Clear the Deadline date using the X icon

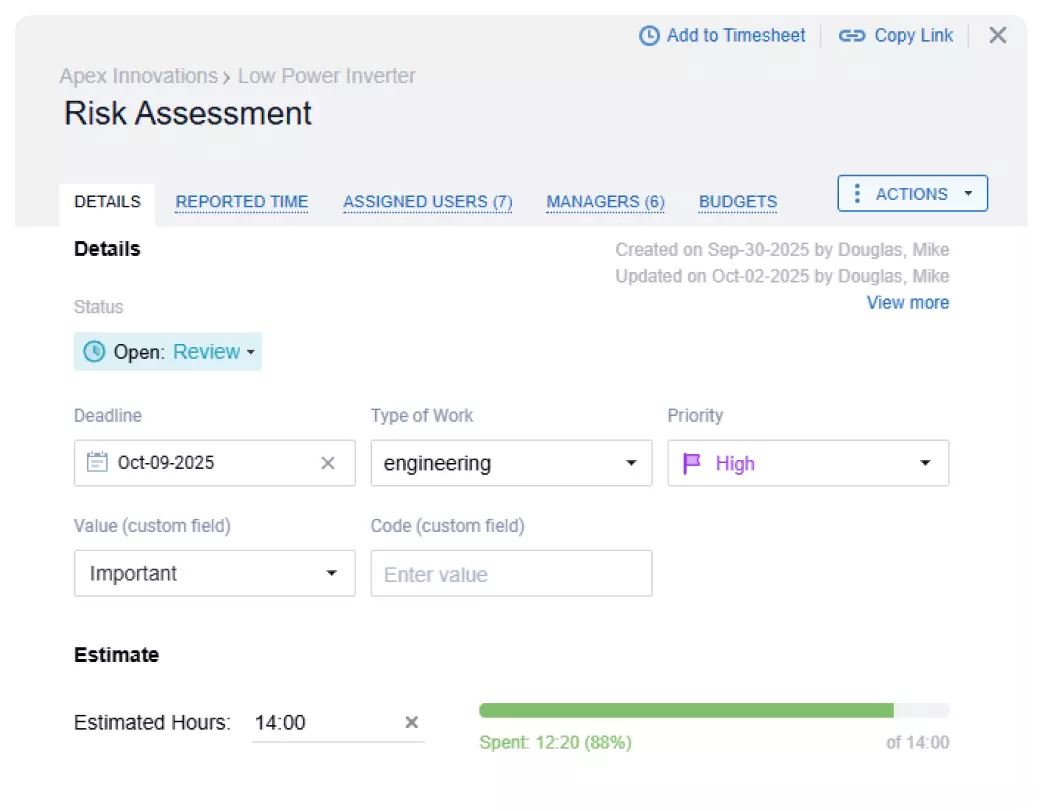[x=328, y=462]
